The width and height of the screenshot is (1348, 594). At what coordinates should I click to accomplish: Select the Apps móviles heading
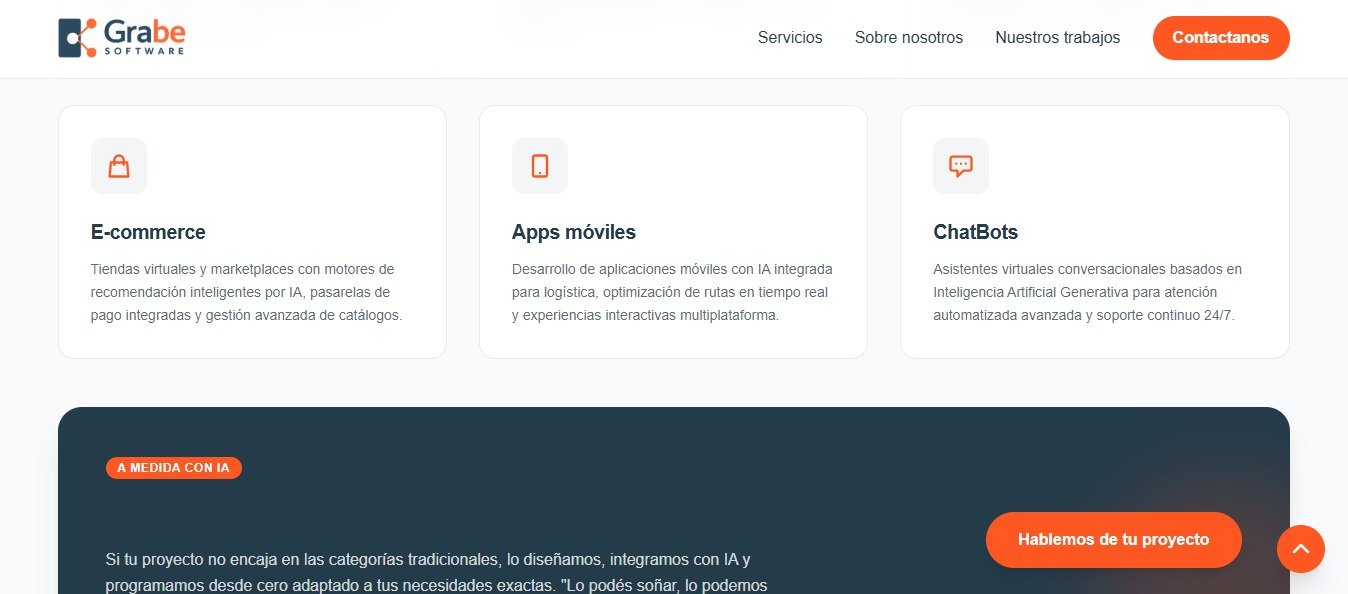574,232
